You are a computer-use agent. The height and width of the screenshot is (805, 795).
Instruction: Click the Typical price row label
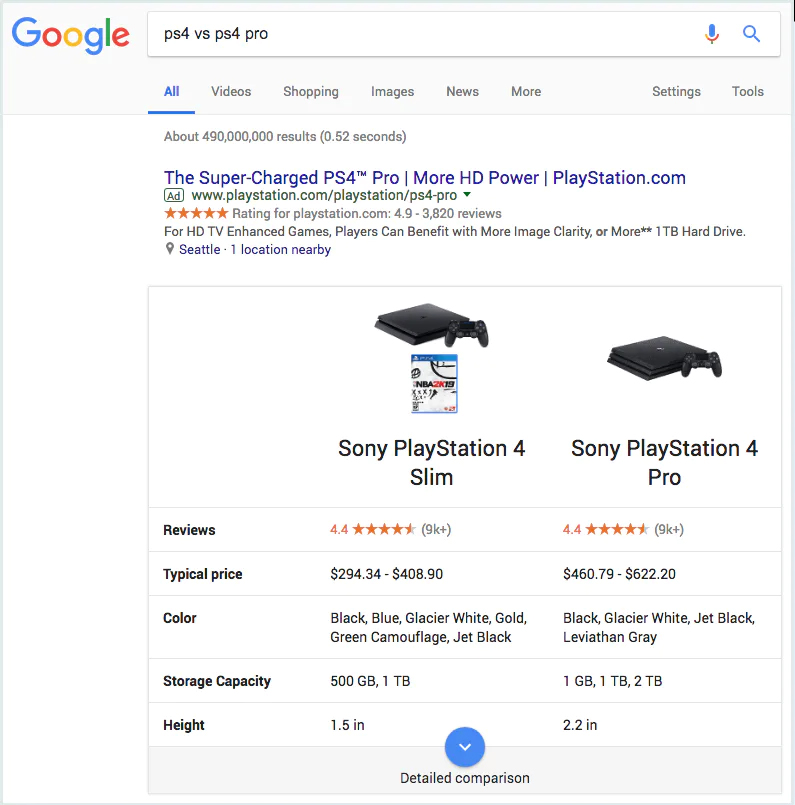tap(203, 574)
